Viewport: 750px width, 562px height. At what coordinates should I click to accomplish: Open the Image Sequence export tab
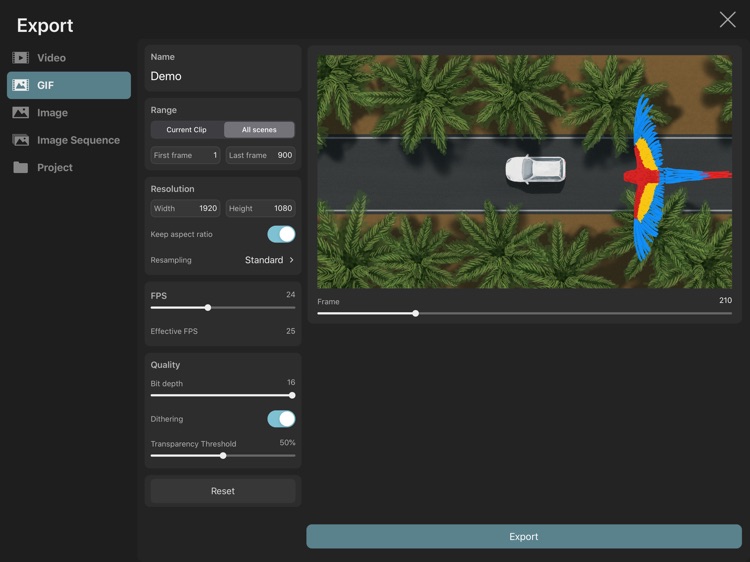pyautogui.click(x=78, y=140)
